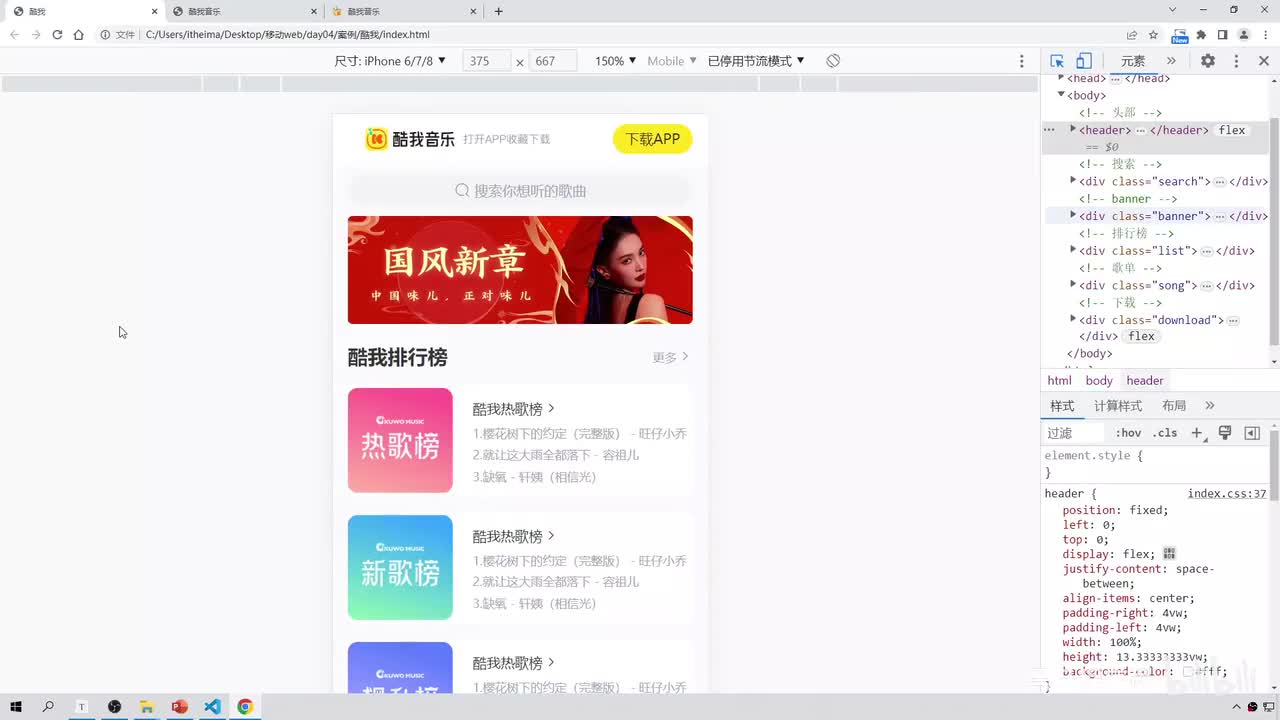Expand the div class="download" node

[x=1073, y=319]
